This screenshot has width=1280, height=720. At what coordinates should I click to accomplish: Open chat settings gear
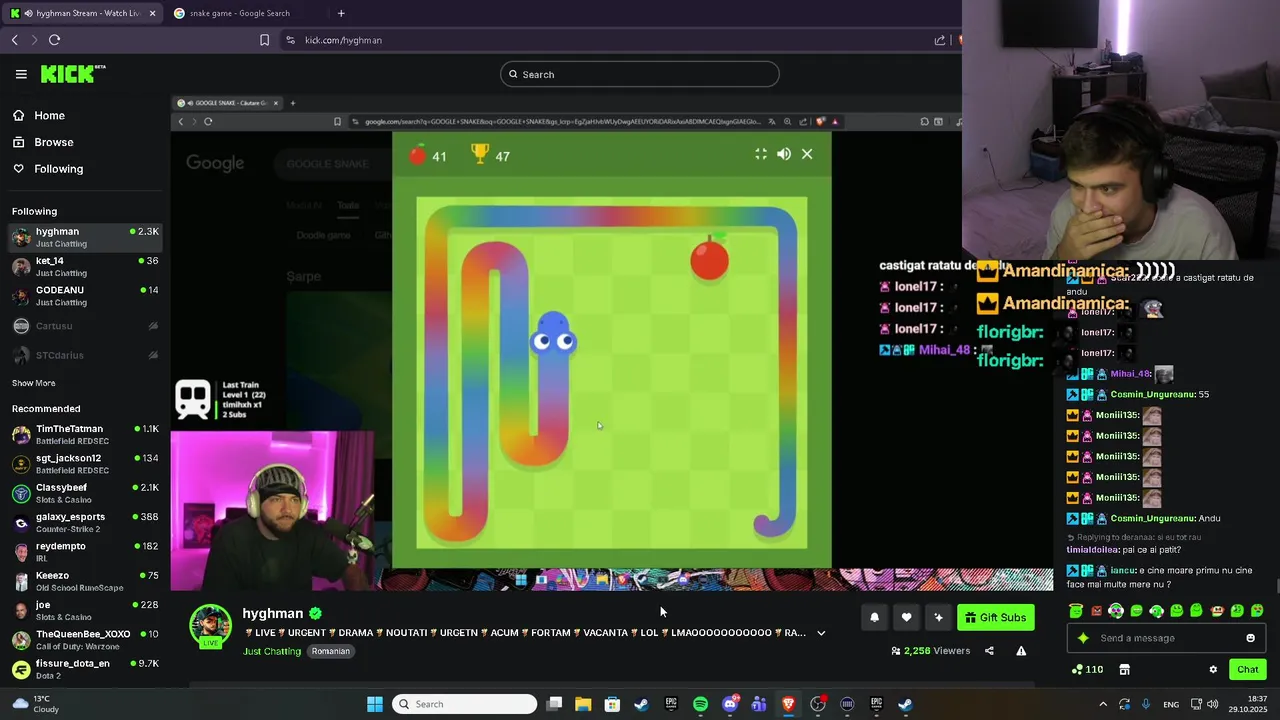pos(1213,670)
